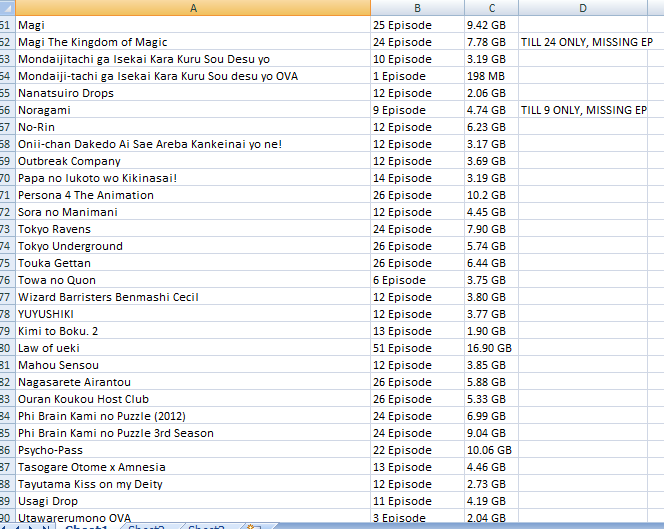Select the TILL 24 ONLY note cell

[583, 42]
